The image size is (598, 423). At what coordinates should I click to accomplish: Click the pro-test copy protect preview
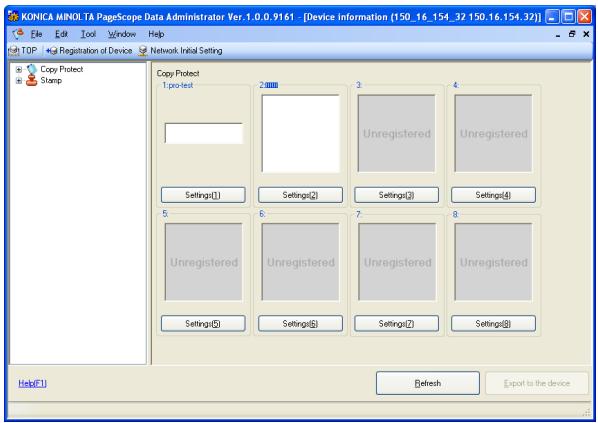coord(204,133)
